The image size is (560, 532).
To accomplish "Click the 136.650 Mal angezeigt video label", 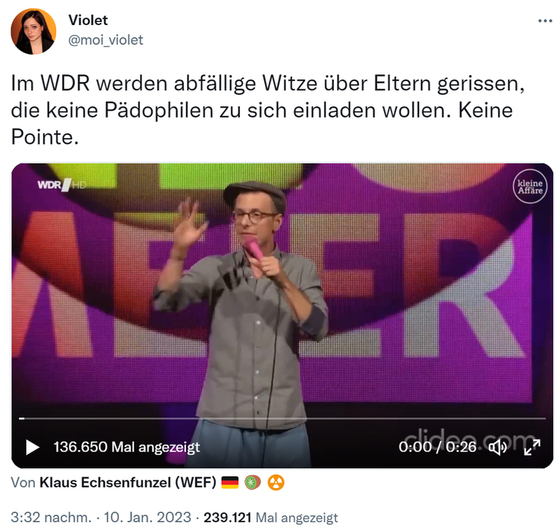I will [x=127, y=447].
